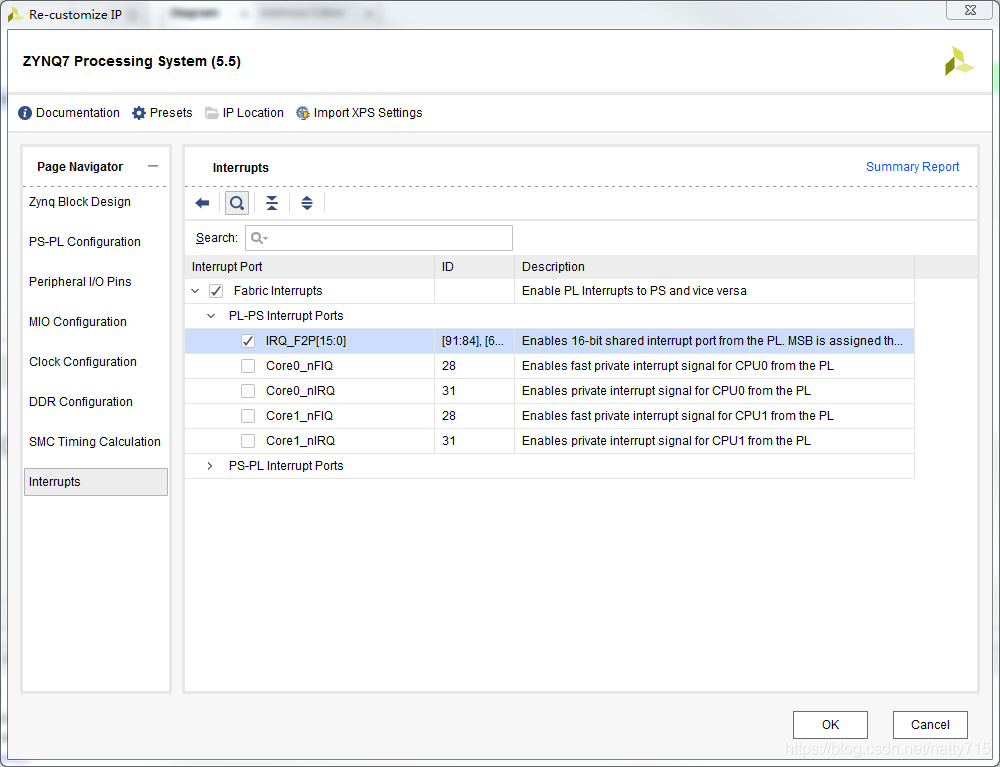Click 'Enable PL Interrupts to PS and vice versa'
This screenshot has width=1000, height=767.
[x=634, y=291]
